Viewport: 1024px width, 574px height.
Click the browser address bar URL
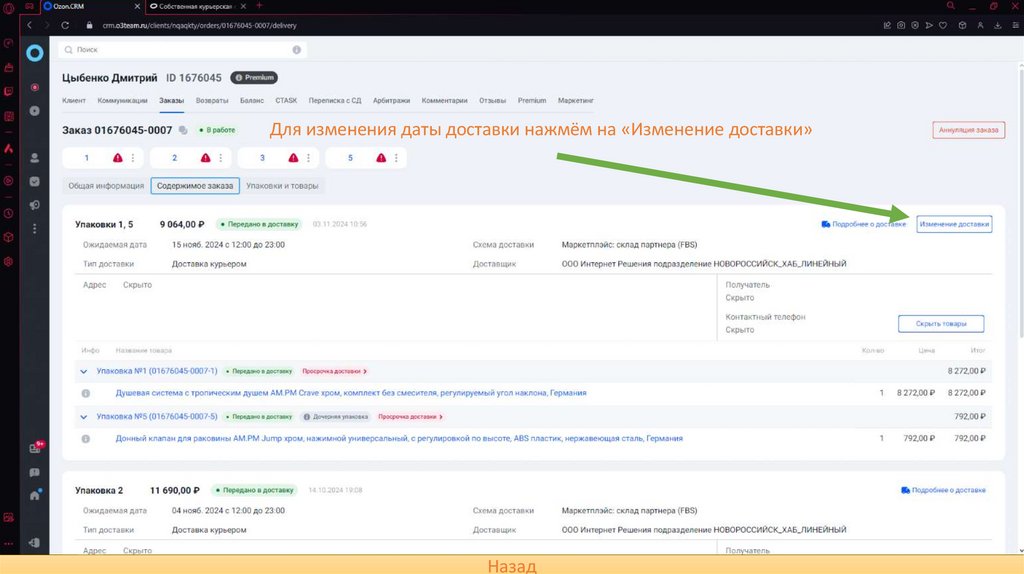(199, 25)
